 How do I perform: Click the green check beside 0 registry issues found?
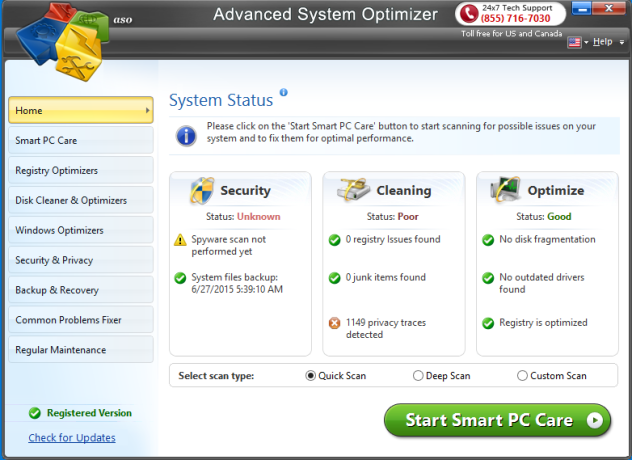[335, 240]
